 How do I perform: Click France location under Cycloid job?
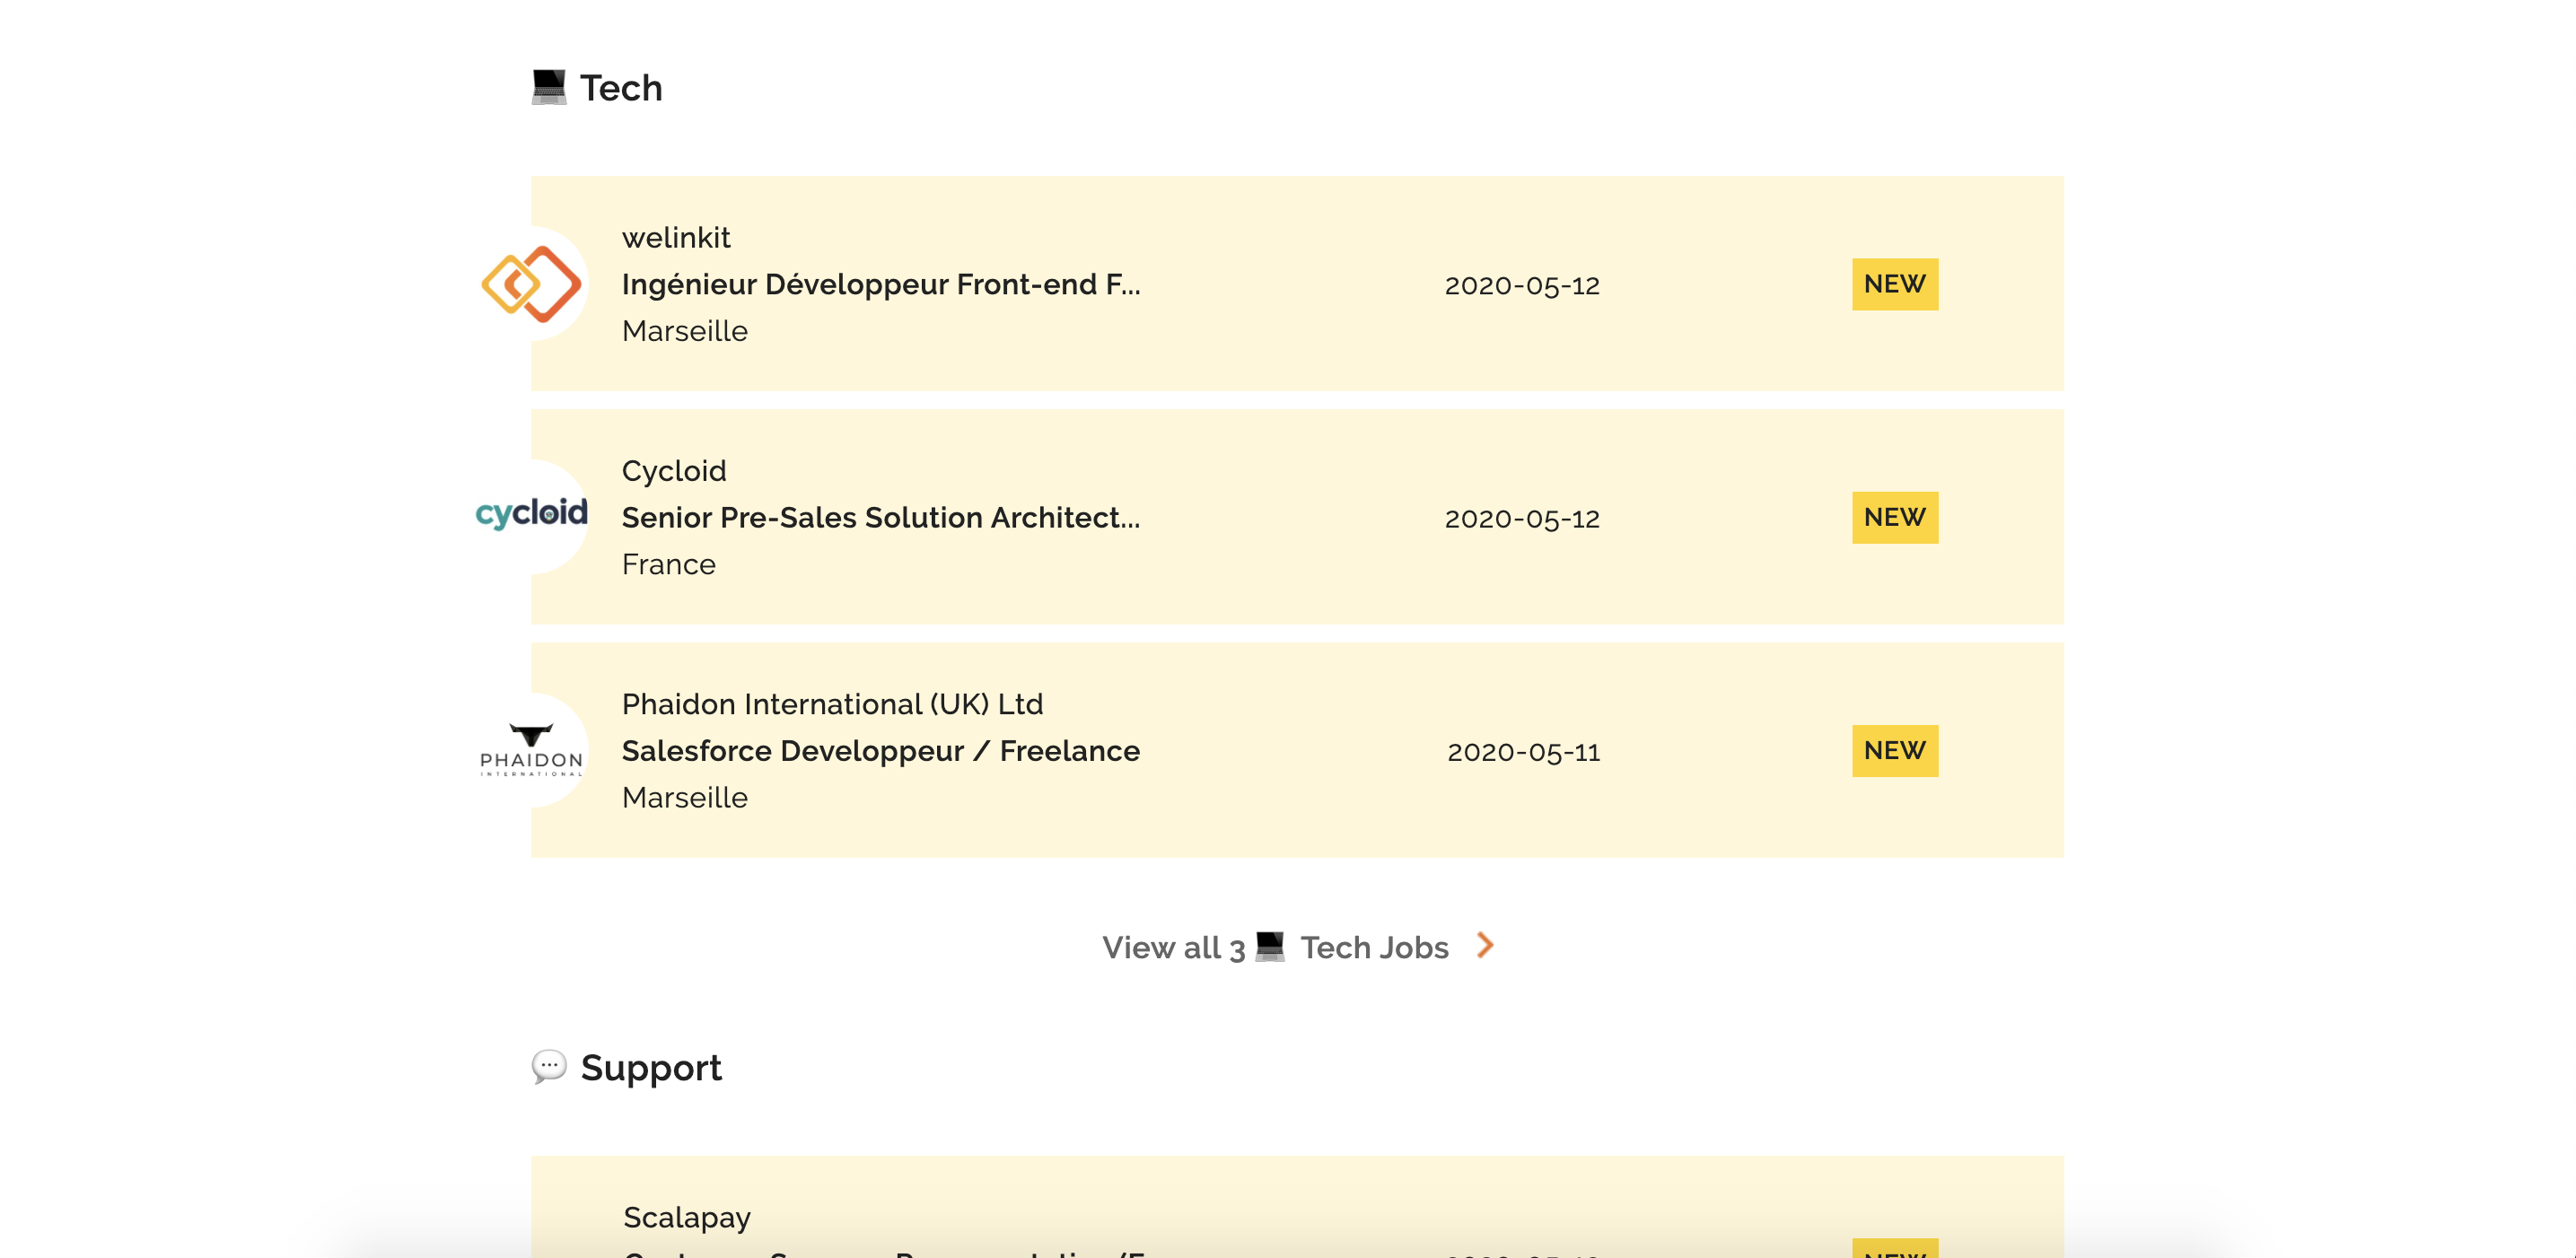click(x=668, y=564)
